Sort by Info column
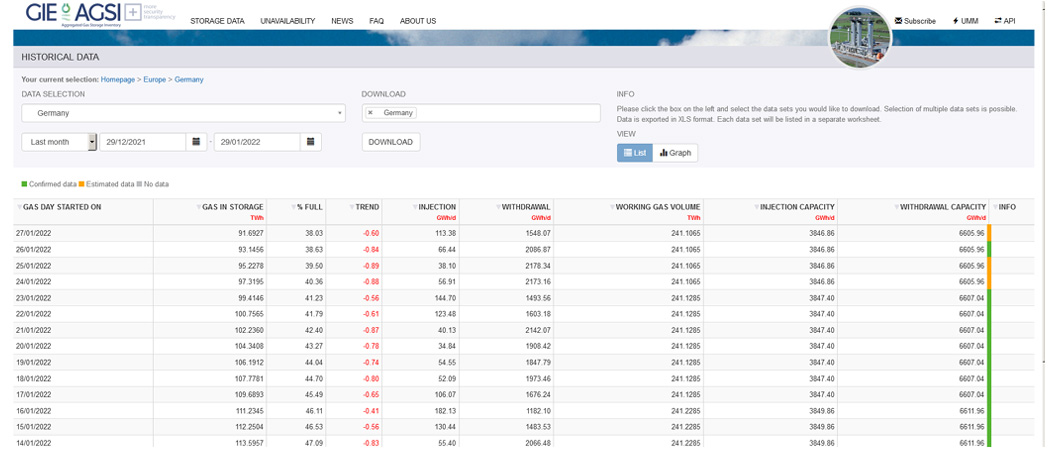This screenshot has height=450, width=1050. (1004, 208)
